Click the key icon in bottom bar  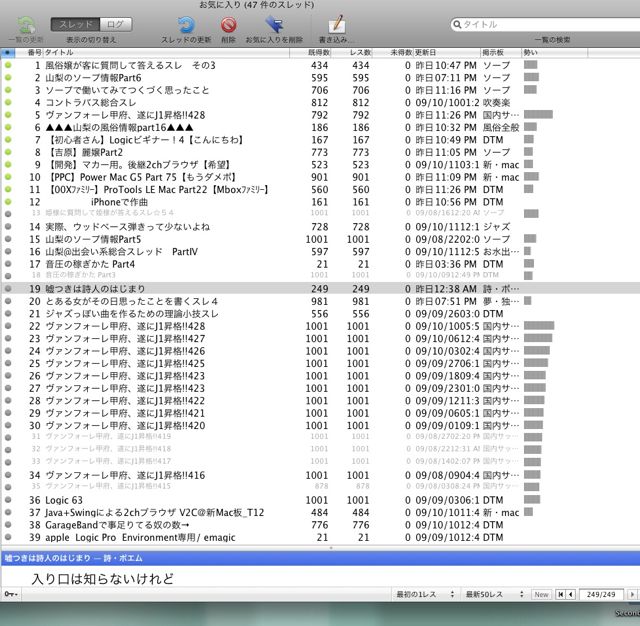coord(11,594)
